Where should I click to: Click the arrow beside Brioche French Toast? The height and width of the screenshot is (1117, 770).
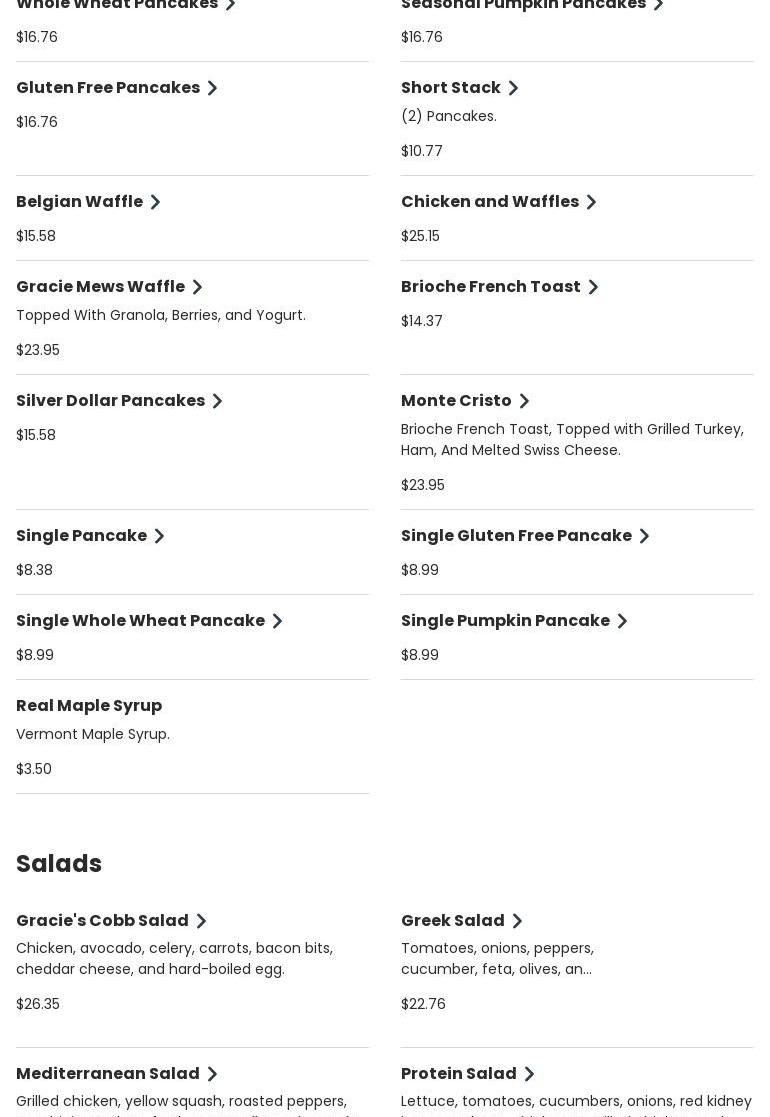593,287
